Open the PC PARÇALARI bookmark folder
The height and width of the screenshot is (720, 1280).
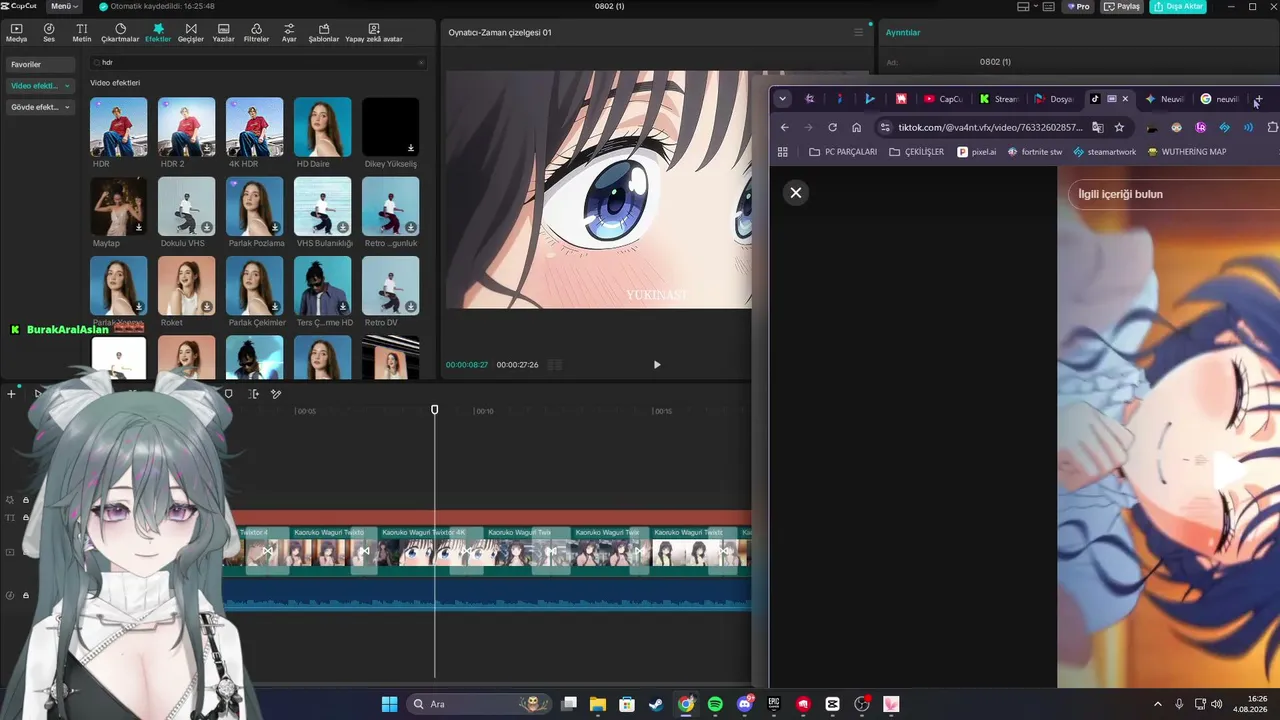point(842,152)
